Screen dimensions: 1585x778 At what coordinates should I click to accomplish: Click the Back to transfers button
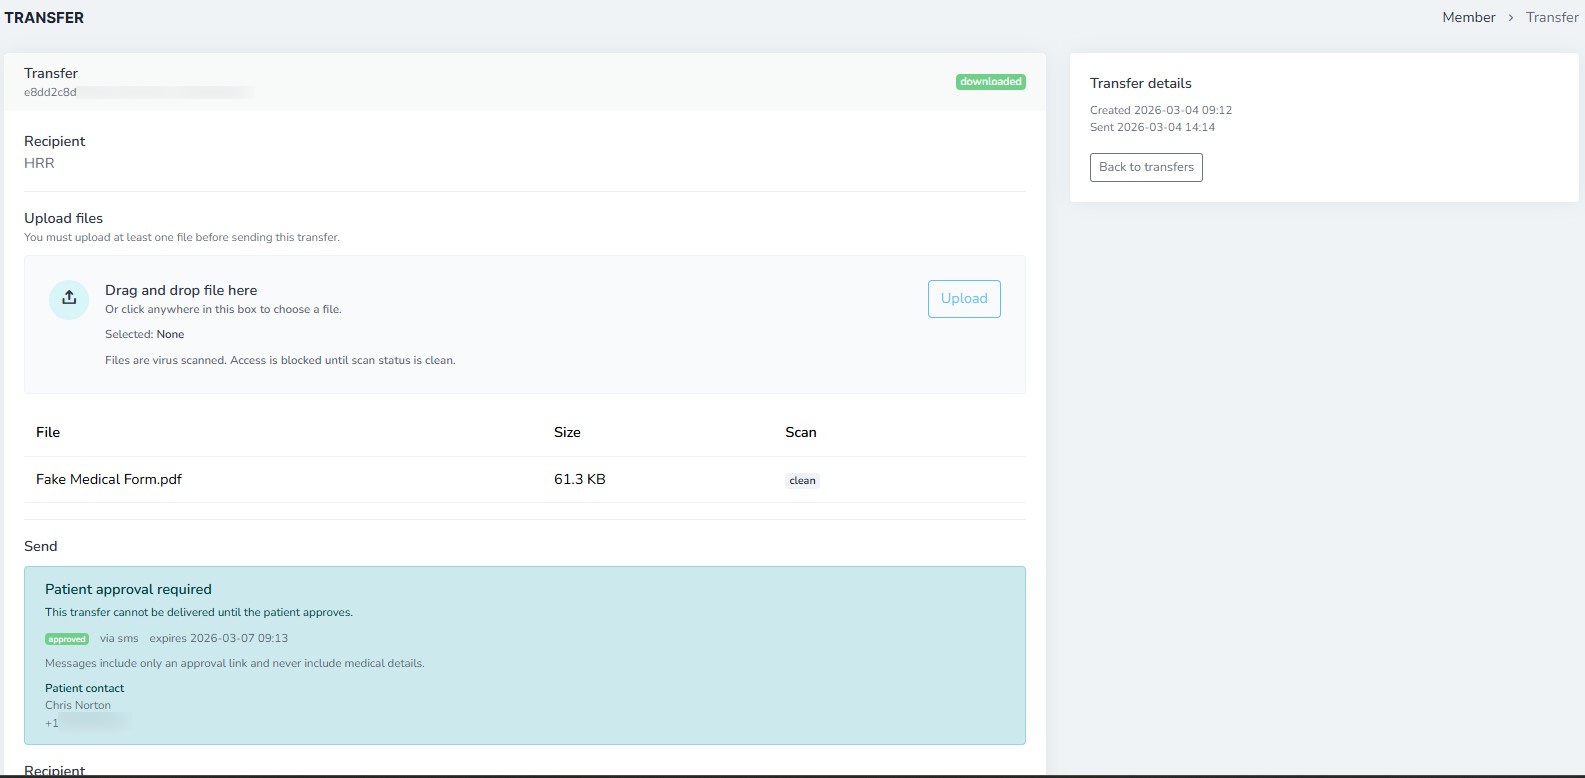pyautogui.click(x=1146, y=167)
